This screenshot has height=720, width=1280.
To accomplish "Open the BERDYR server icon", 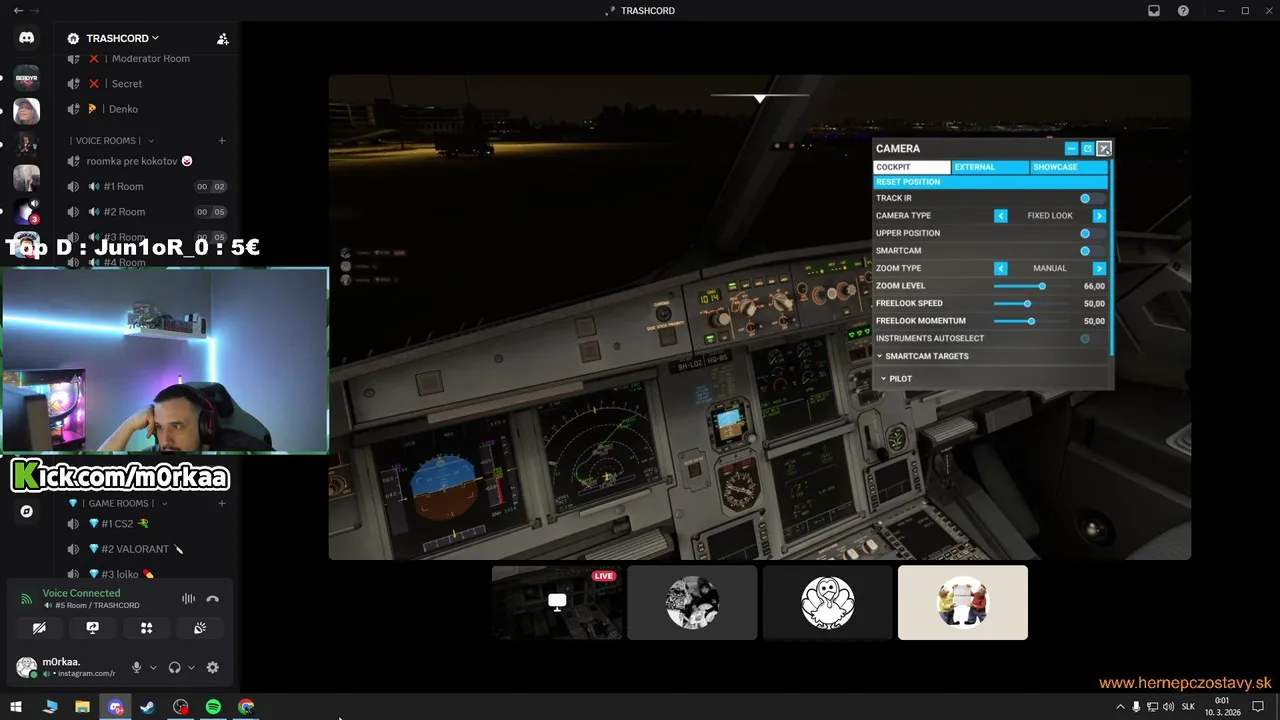I will (26, 77).
